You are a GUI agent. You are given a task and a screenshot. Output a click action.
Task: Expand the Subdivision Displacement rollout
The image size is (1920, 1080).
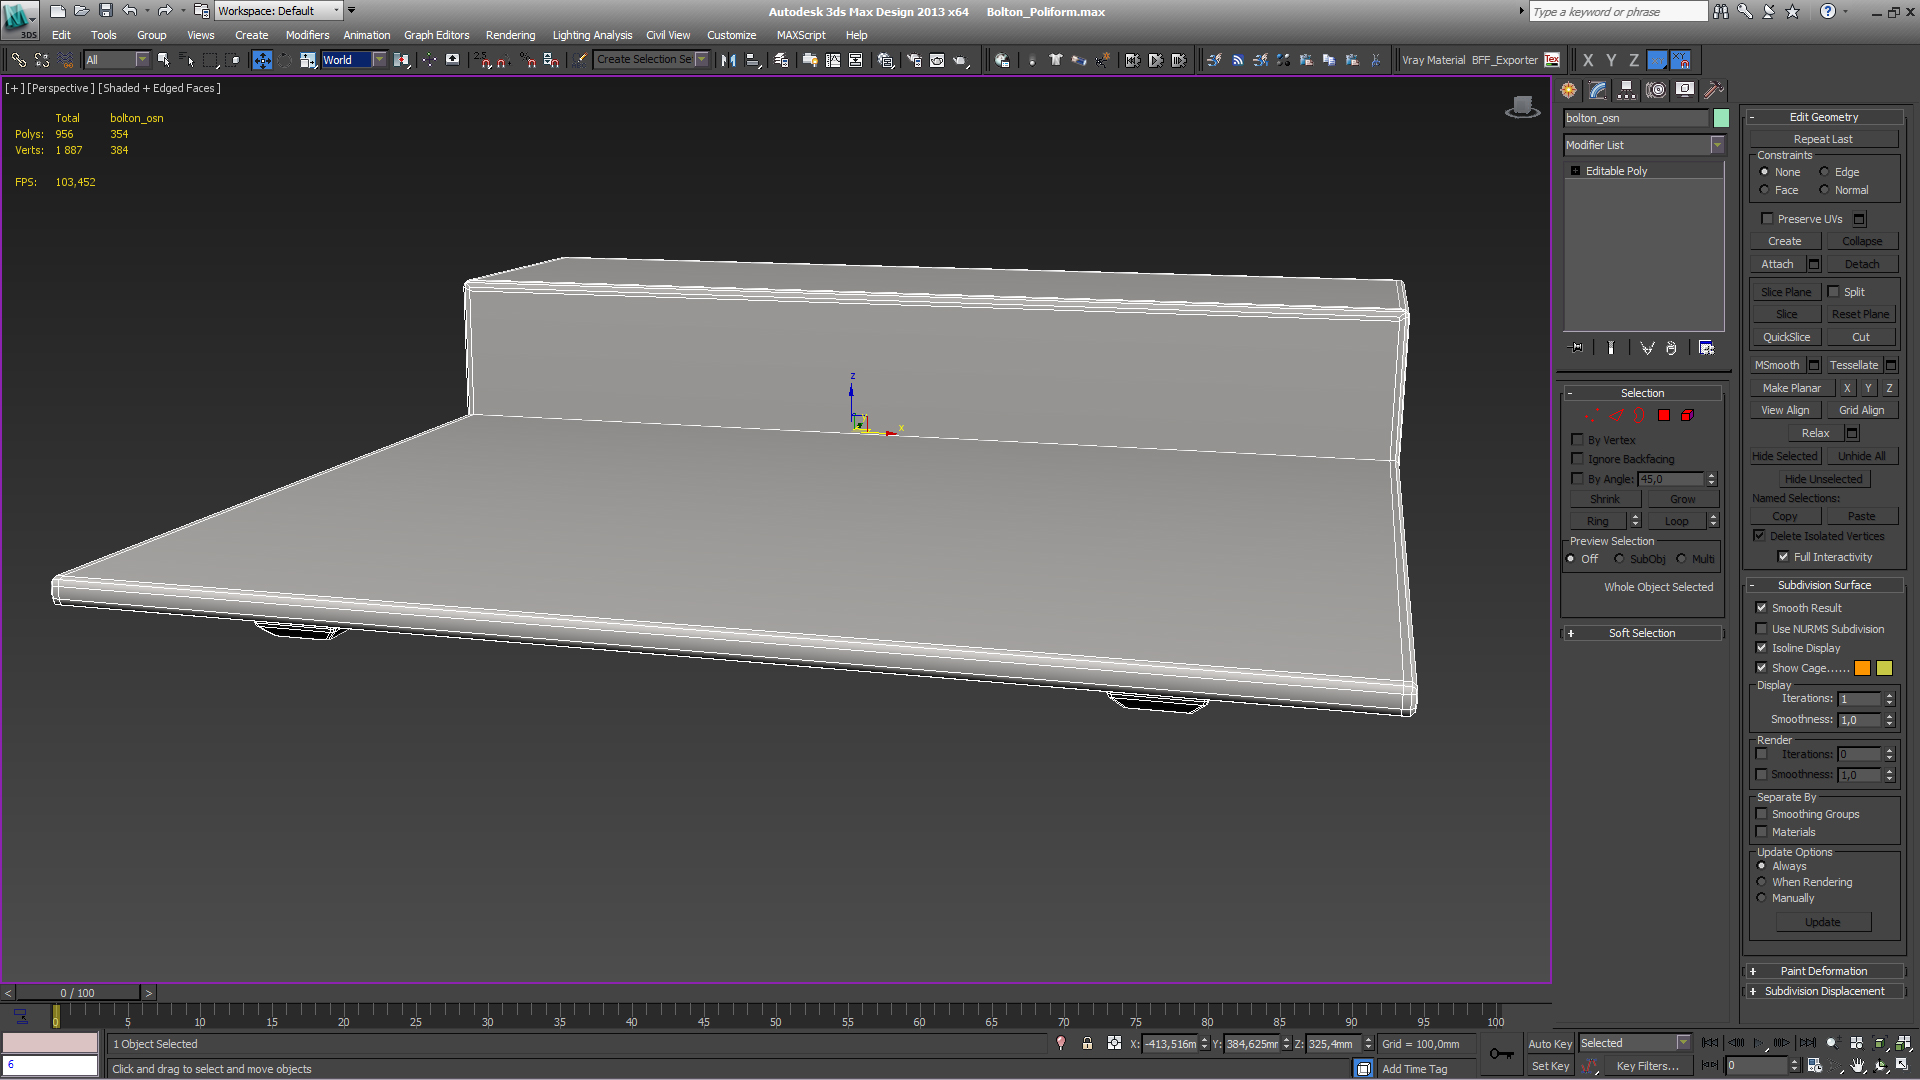click(x=1824, y=990)
